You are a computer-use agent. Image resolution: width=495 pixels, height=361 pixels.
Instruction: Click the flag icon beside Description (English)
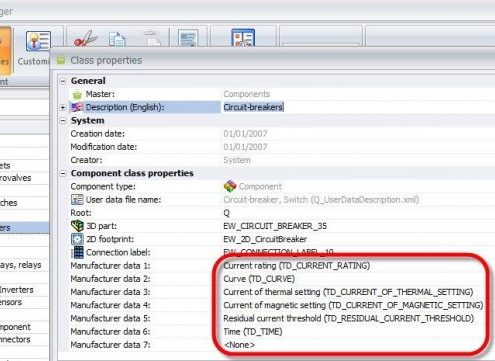pyautogui.click(x=77, y=107)
